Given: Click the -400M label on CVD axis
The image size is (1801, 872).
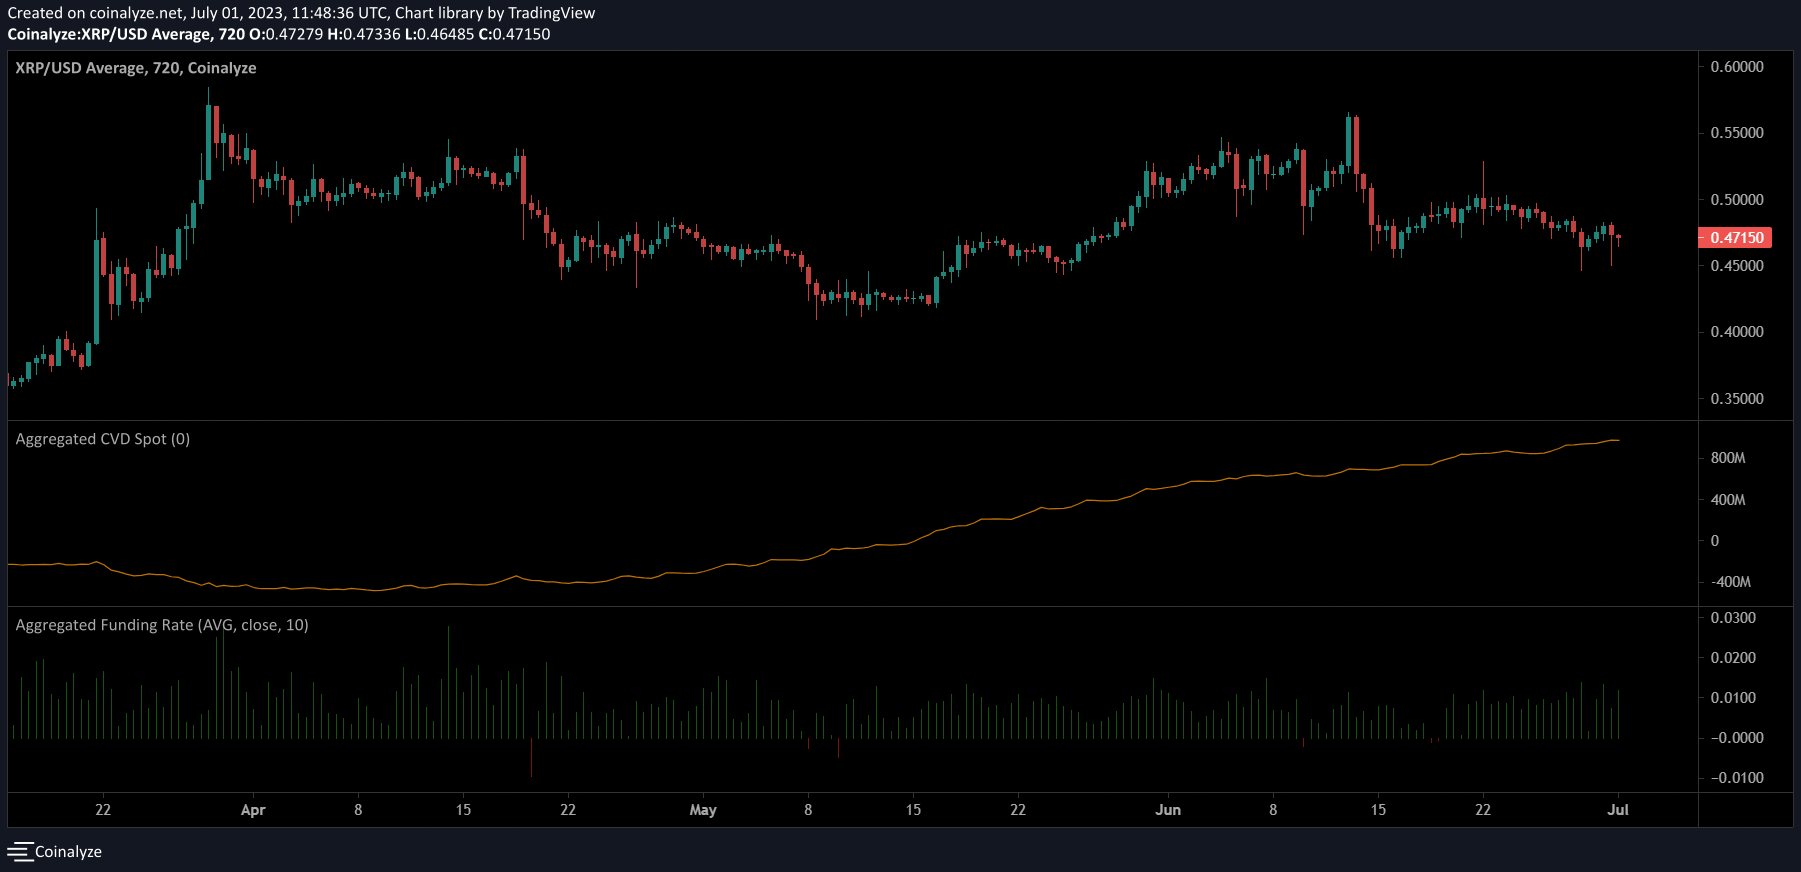Looking at the screenshot, I should coord(1730,582).
